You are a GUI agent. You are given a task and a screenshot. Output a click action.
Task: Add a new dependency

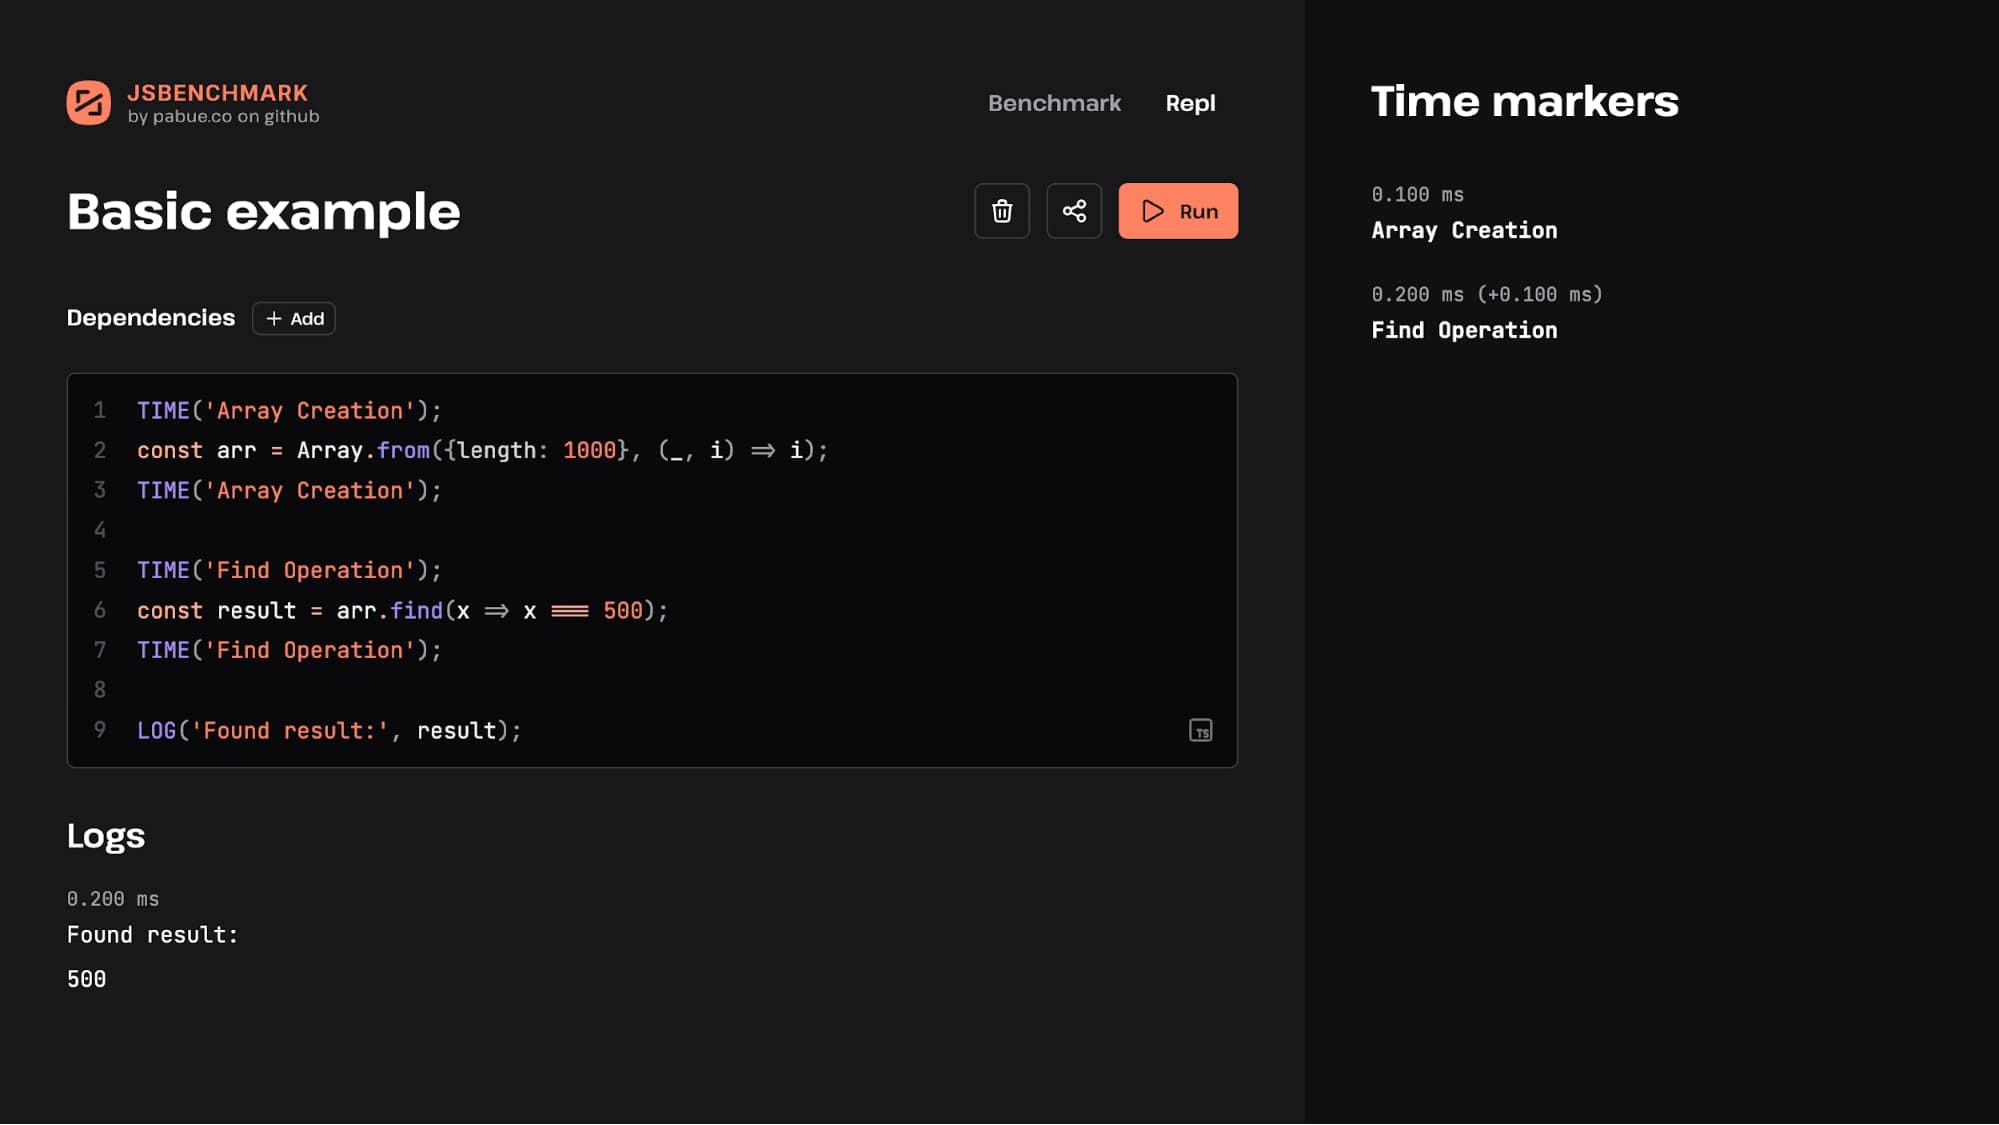[x=293, y=318]
